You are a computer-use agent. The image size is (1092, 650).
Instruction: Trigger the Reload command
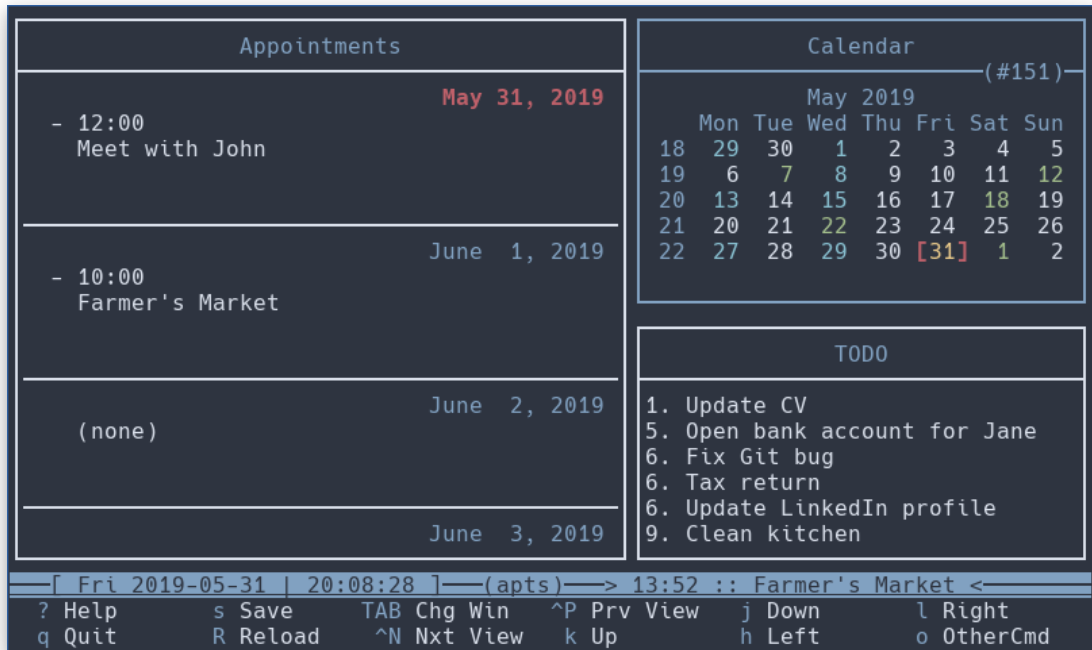[280, 637]
